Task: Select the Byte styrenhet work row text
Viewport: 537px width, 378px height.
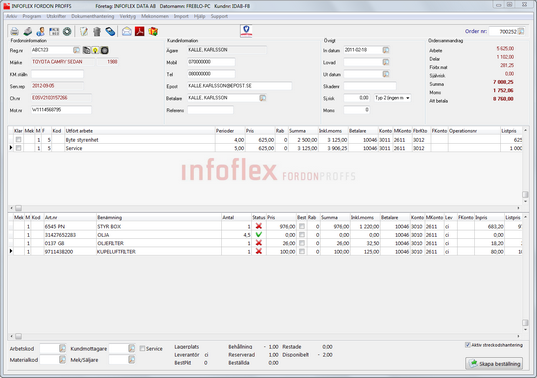Action: [82, 140]
